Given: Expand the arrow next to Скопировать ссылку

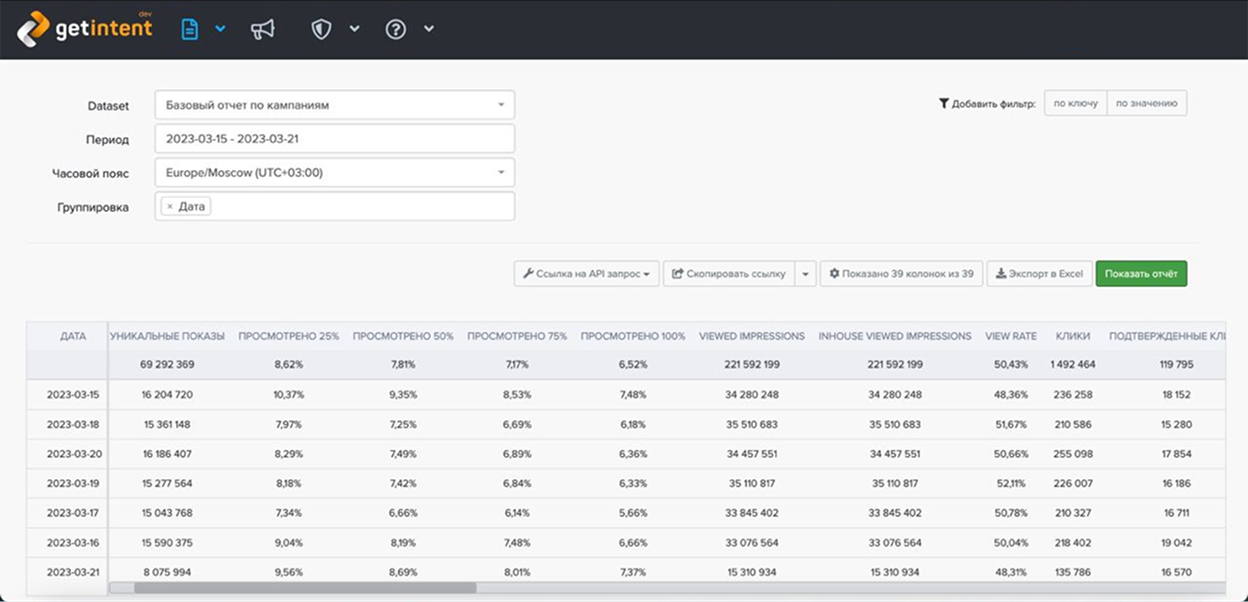Looking at the screenshot, I should 806,274.
